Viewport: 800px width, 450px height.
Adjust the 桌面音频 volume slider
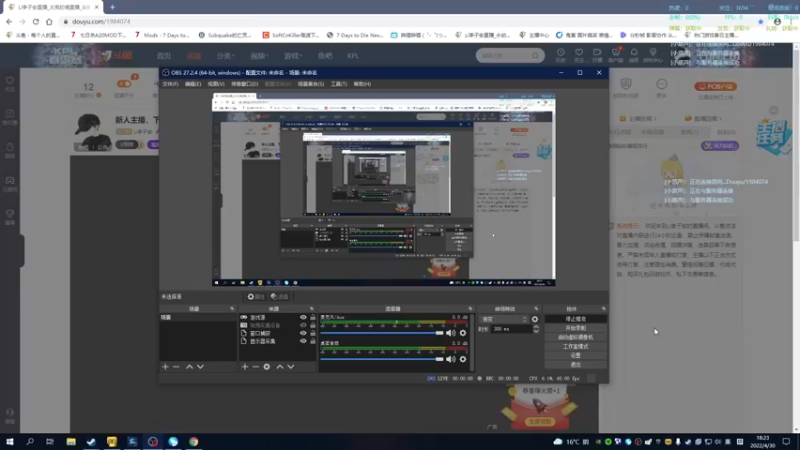pos(382,359)
